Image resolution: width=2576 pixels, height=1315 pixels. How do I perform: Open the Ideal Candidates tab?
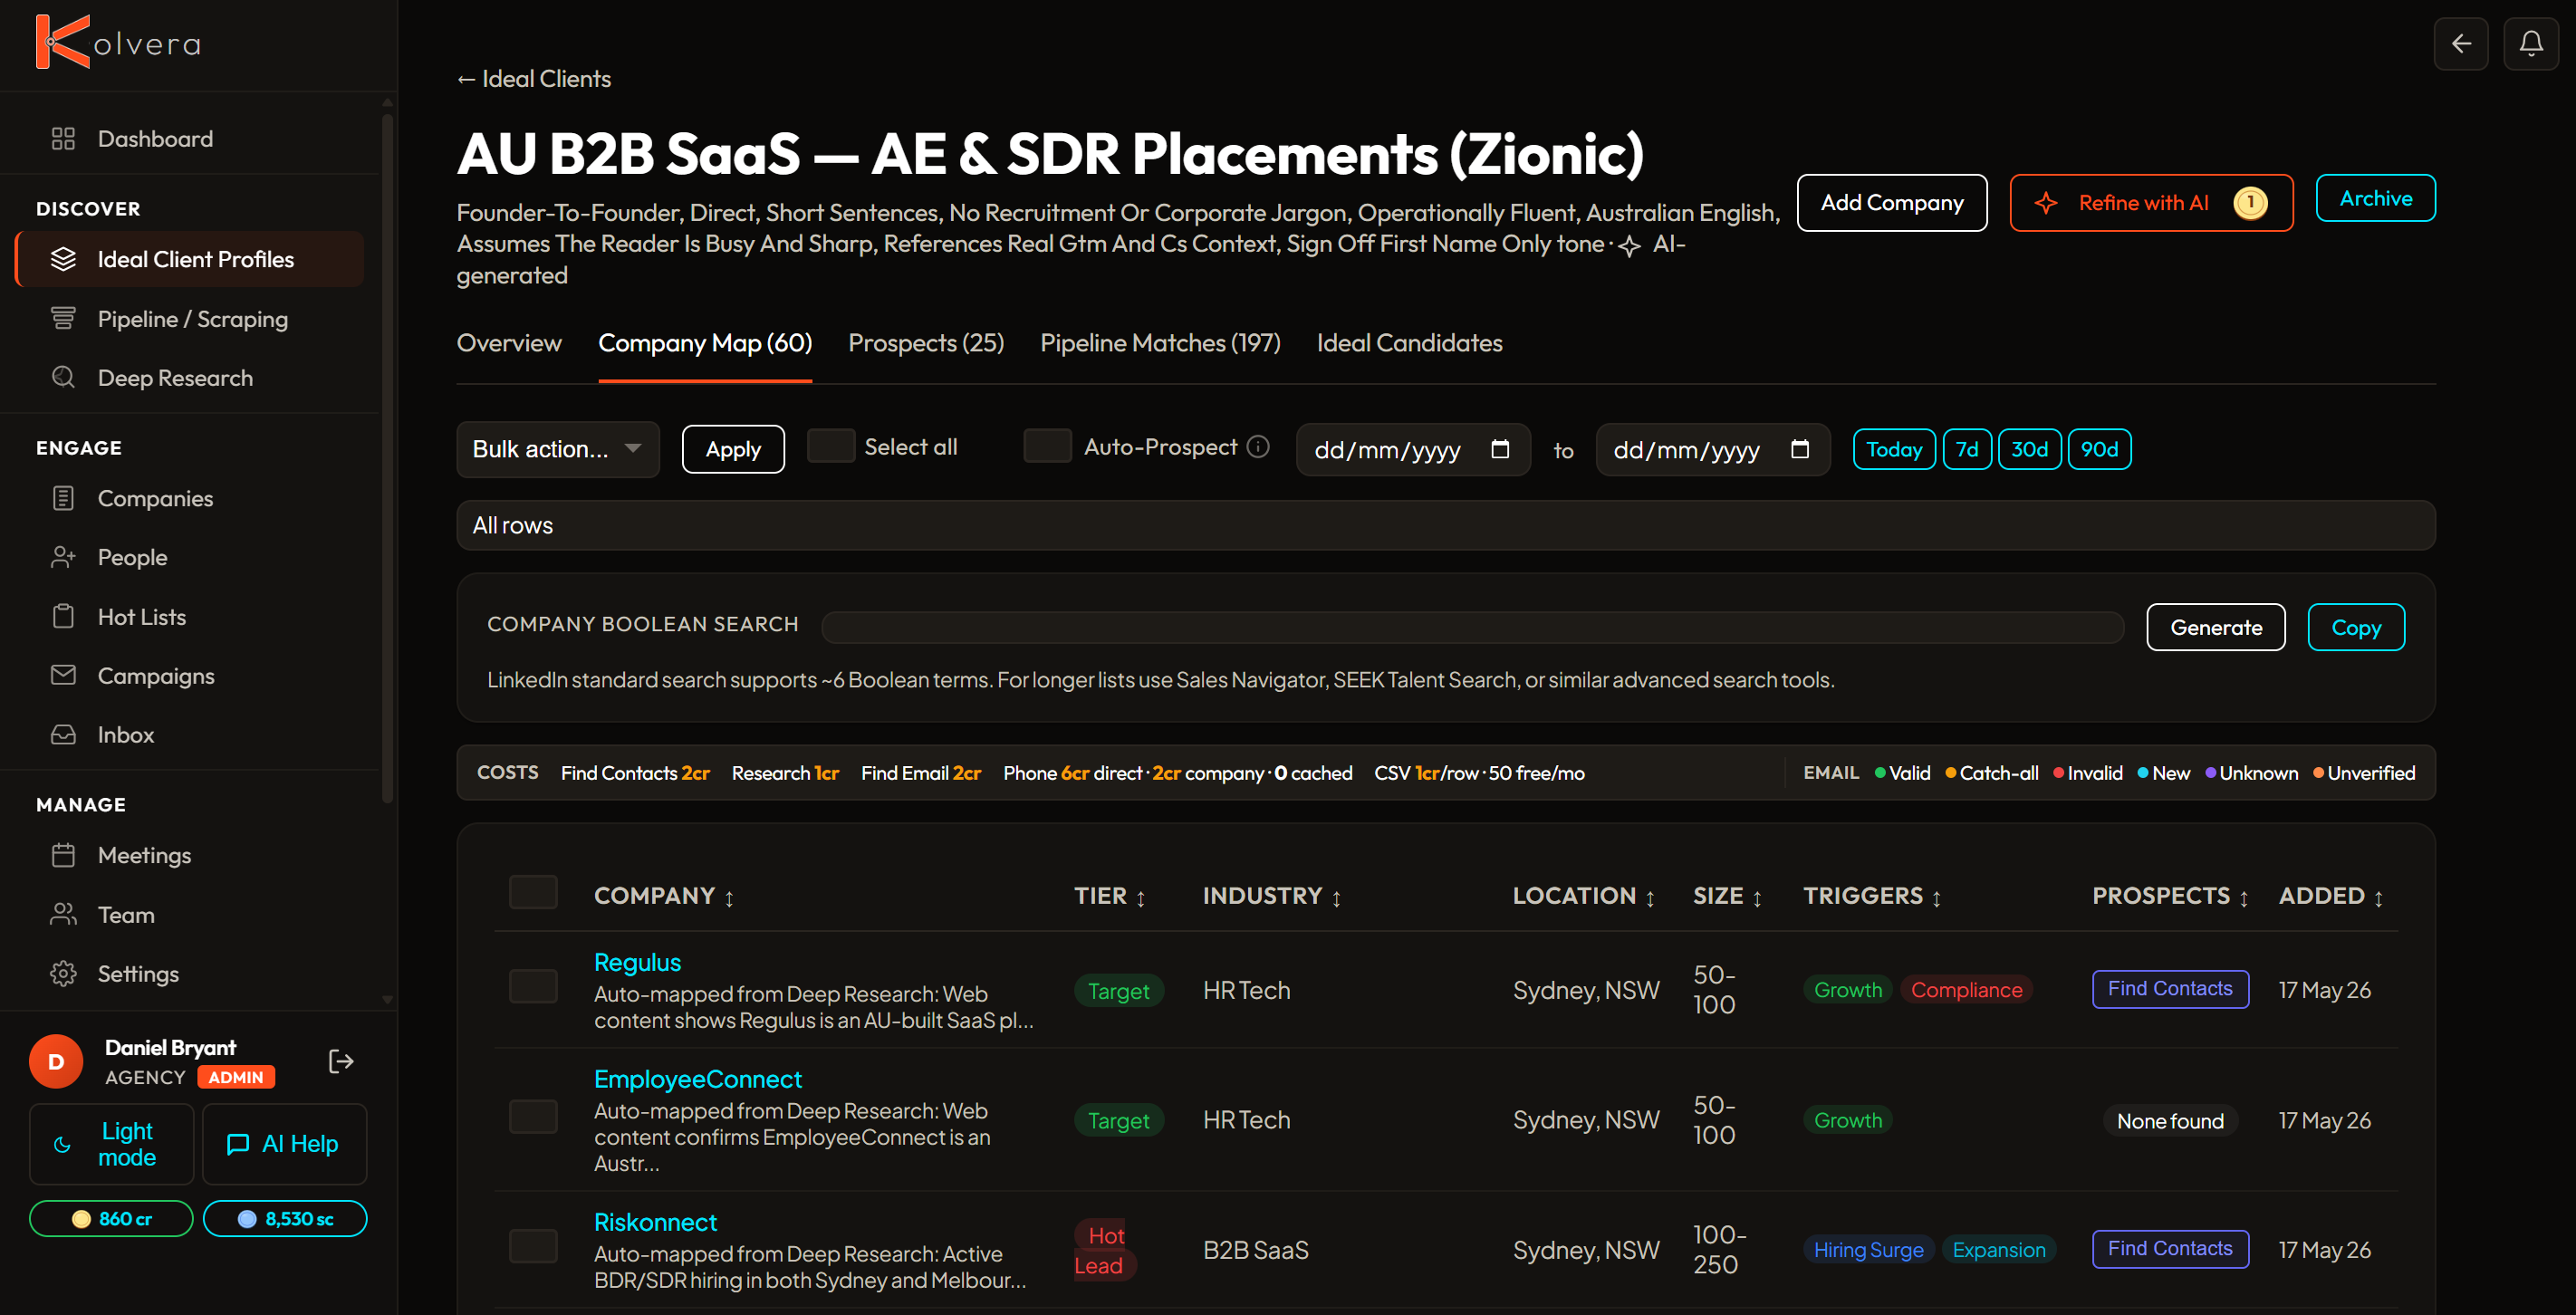click(x=1409, y=343)
